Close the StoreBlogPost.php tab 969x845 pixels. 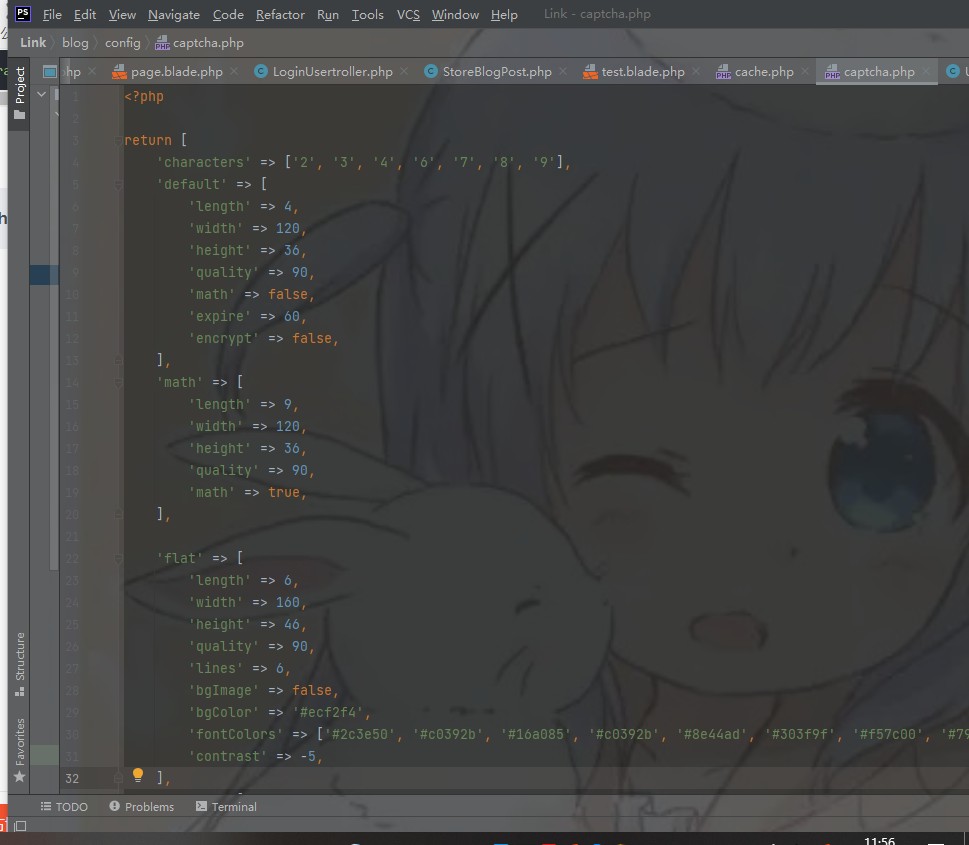click(563, 72)
